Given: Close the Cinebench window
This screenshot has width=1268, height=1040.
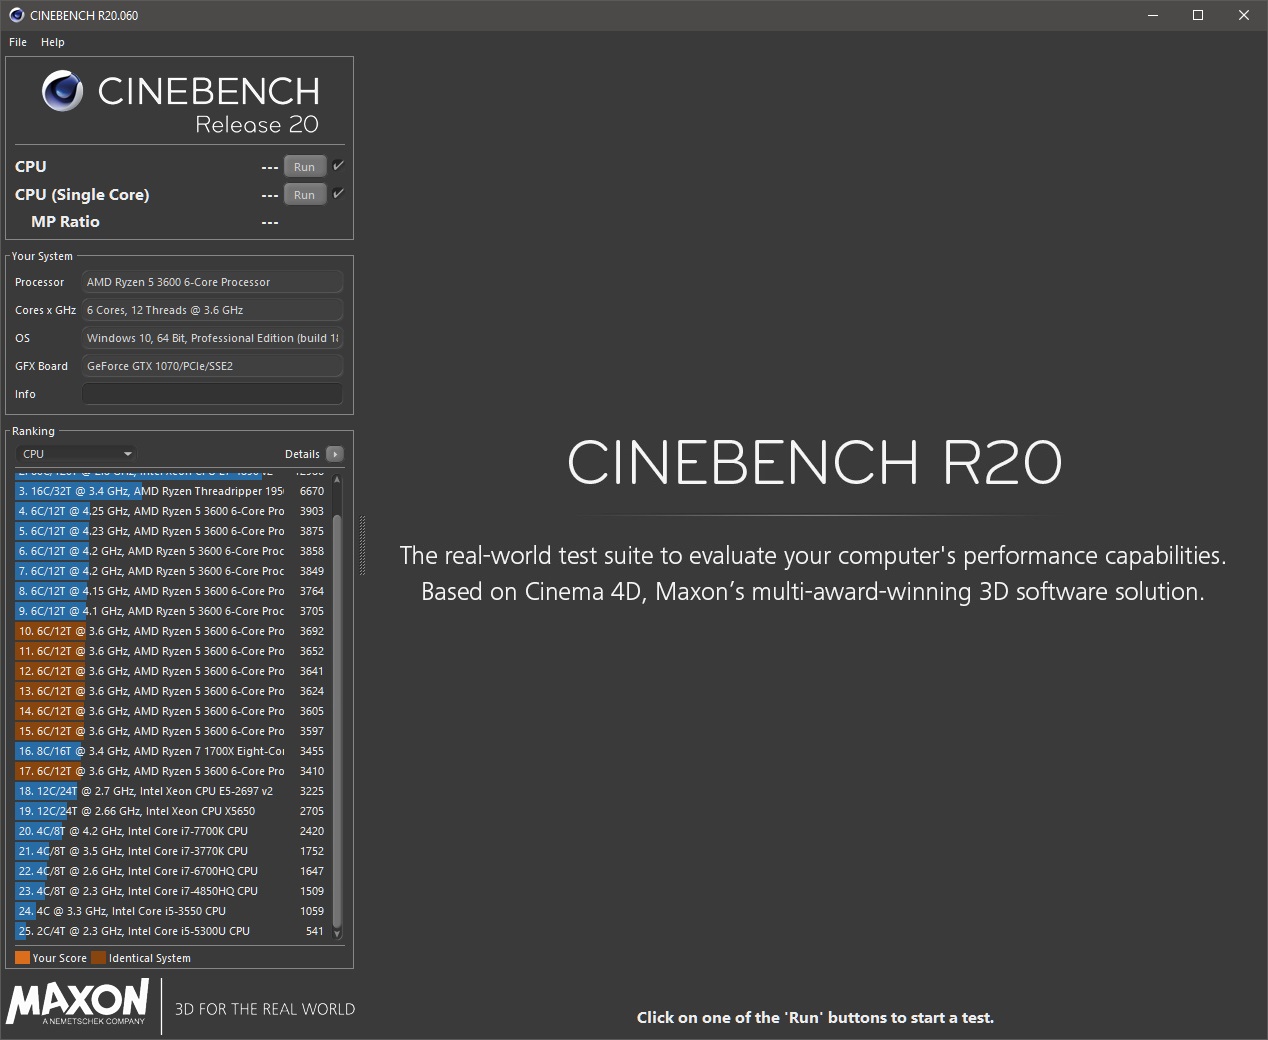Looking at the screenshot, I should (1244, 15).
